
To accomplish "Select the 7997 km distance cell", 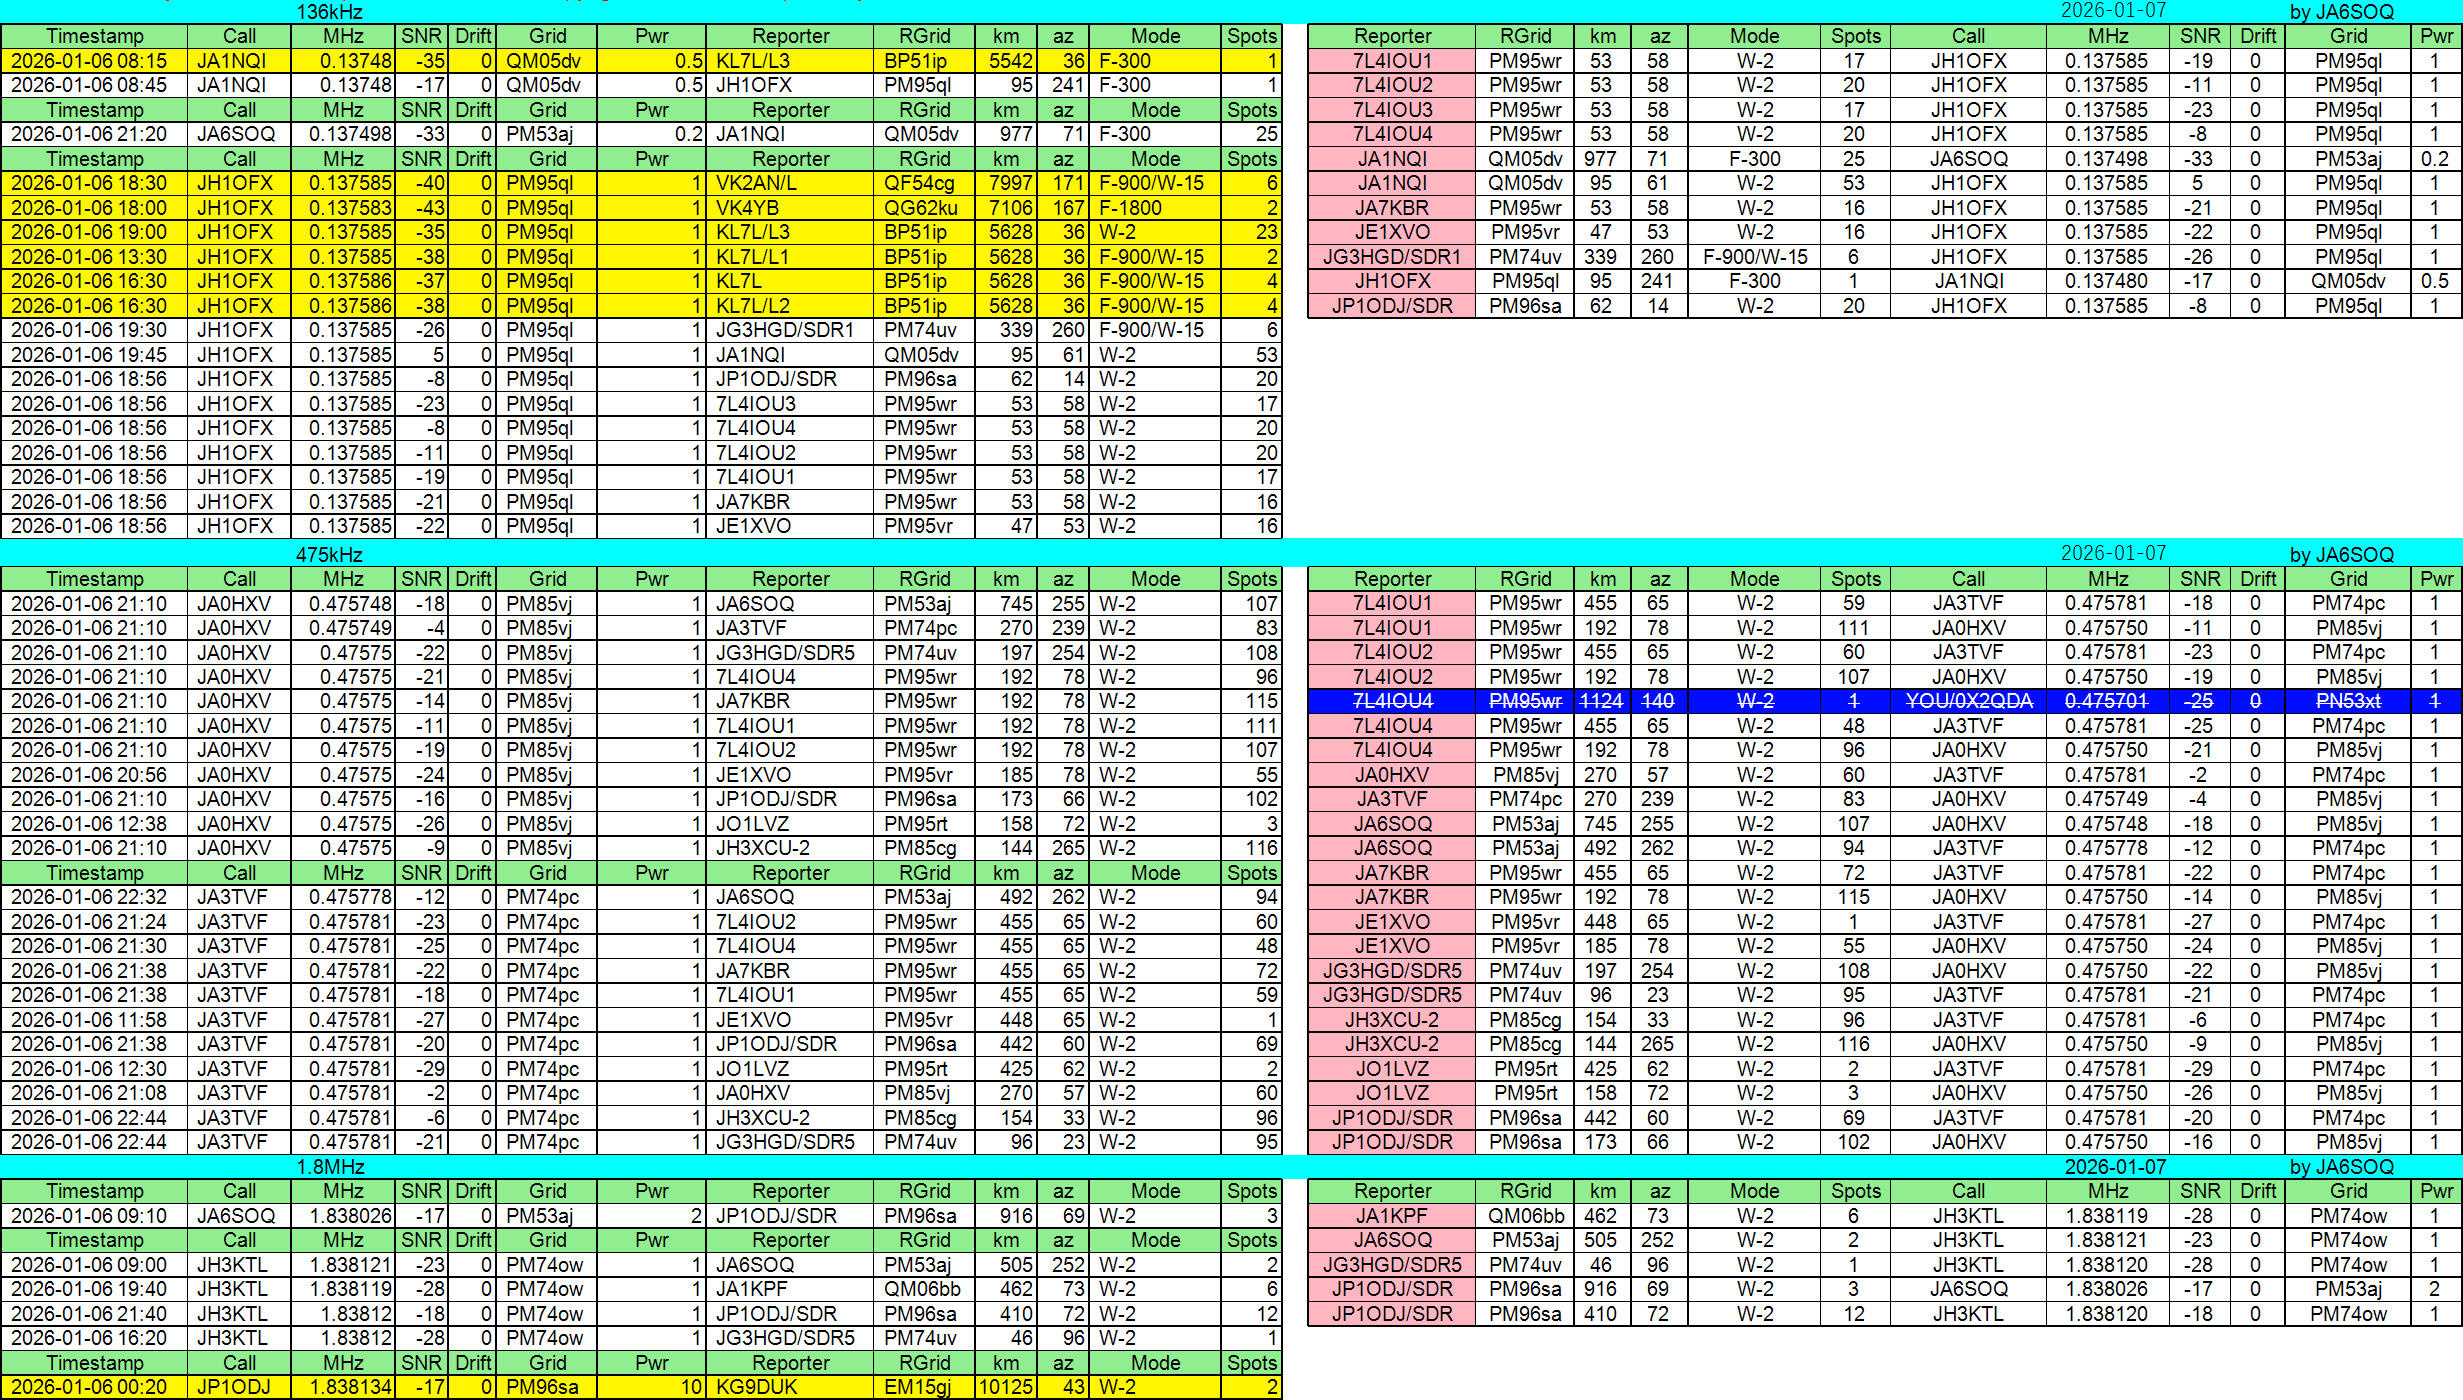I will click(1008, 183).
